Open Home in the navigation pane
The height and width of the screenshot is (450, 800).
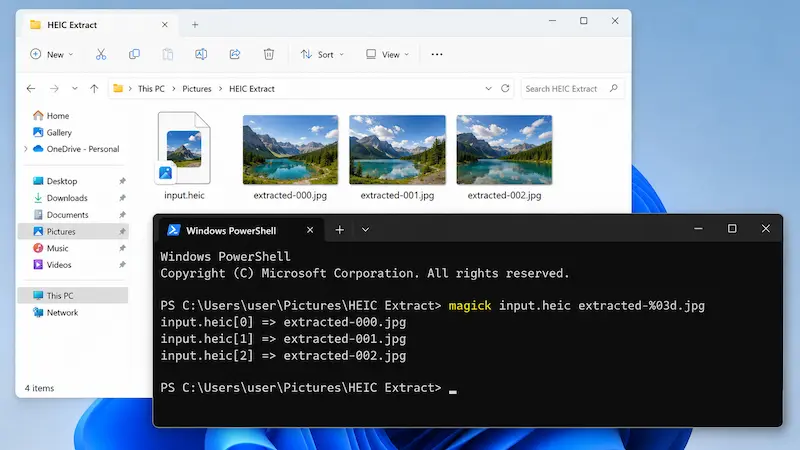pyautogui.click(x=51, y=116)
